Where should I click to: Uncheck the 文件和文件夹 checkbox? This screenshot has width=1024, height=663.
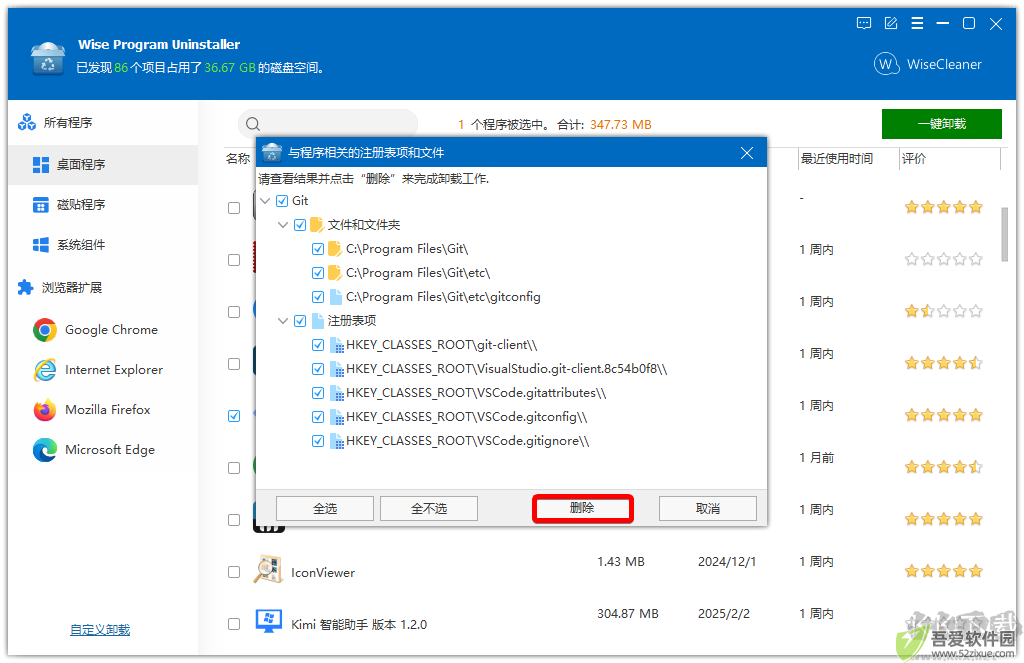point(300,225)
